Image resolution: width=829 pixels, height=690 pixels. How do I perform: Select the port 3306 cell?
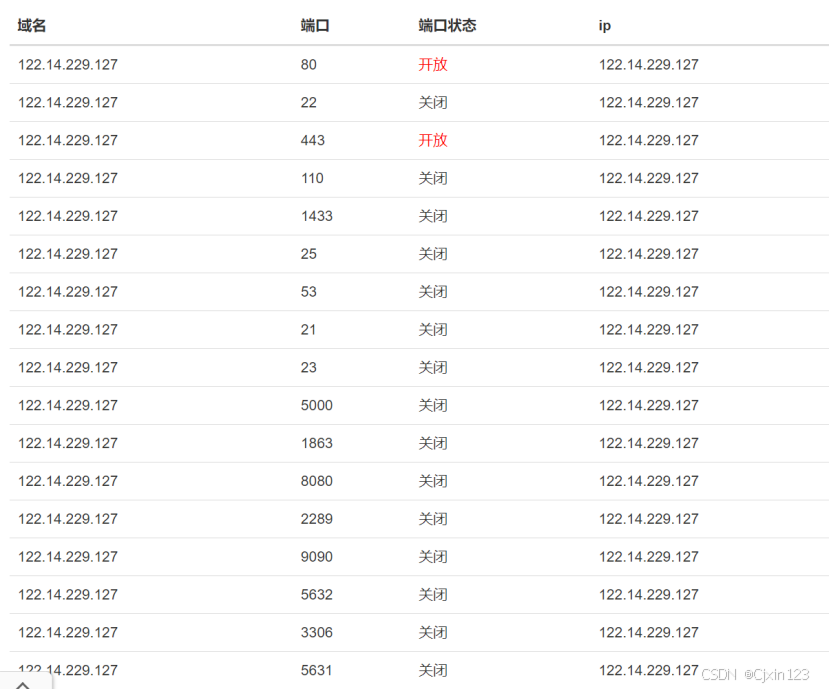[317, 632]
